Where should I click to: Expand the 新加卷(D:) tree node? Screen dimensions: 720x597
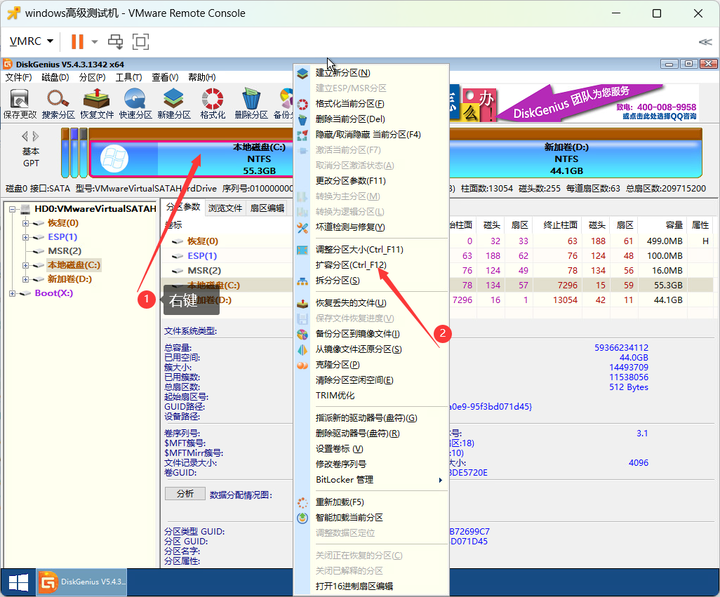point(26,279)
